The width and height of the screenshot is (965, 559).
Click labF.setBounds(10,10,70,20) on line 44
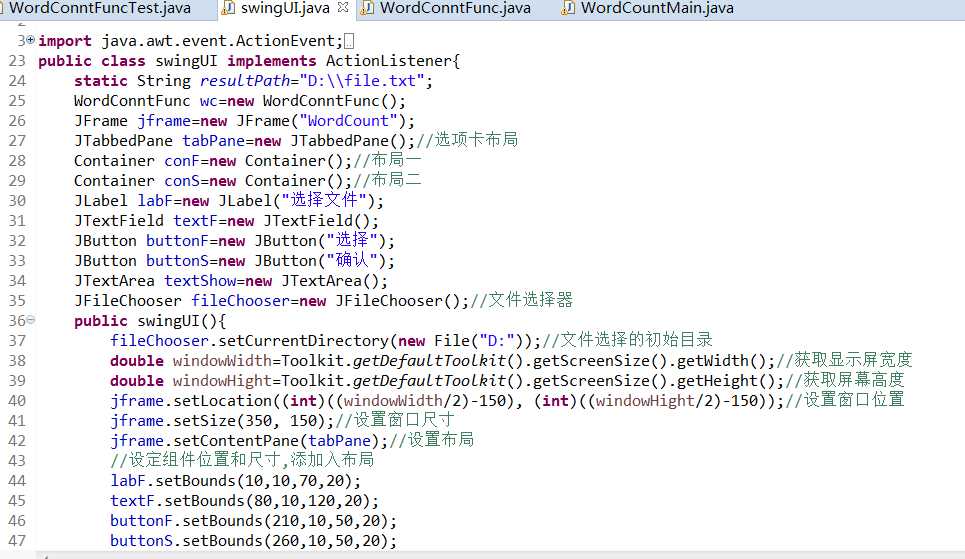click(235, 481)
